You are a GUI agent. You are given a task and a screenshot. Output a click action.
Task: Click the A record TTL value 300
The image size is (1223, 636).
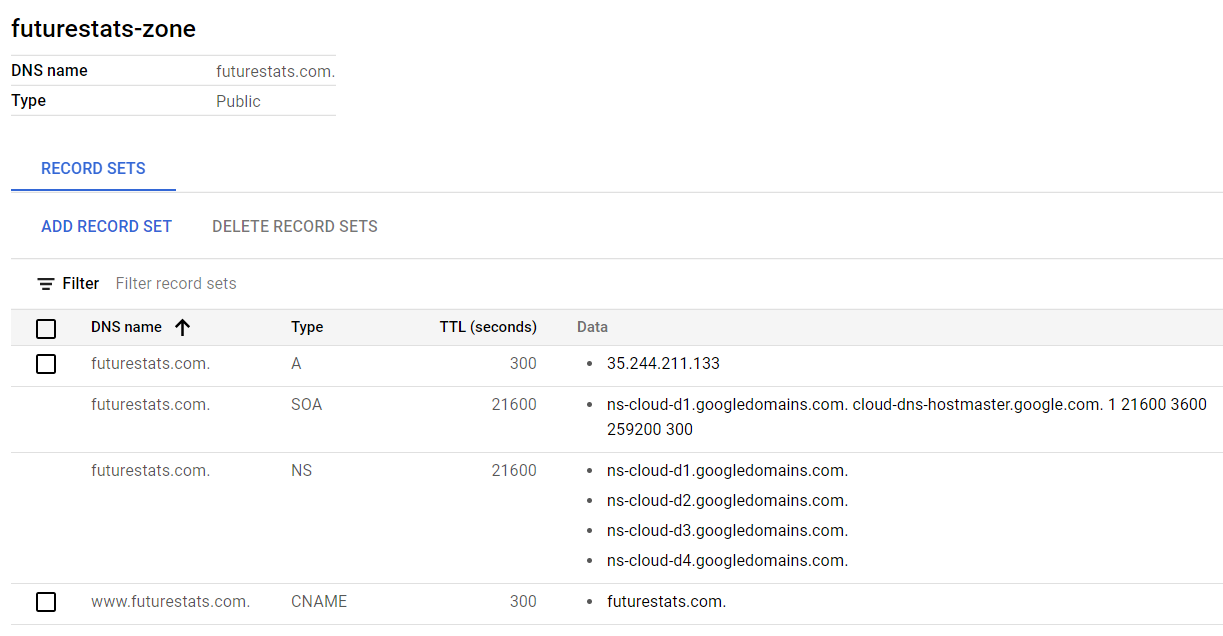[523, 364]
